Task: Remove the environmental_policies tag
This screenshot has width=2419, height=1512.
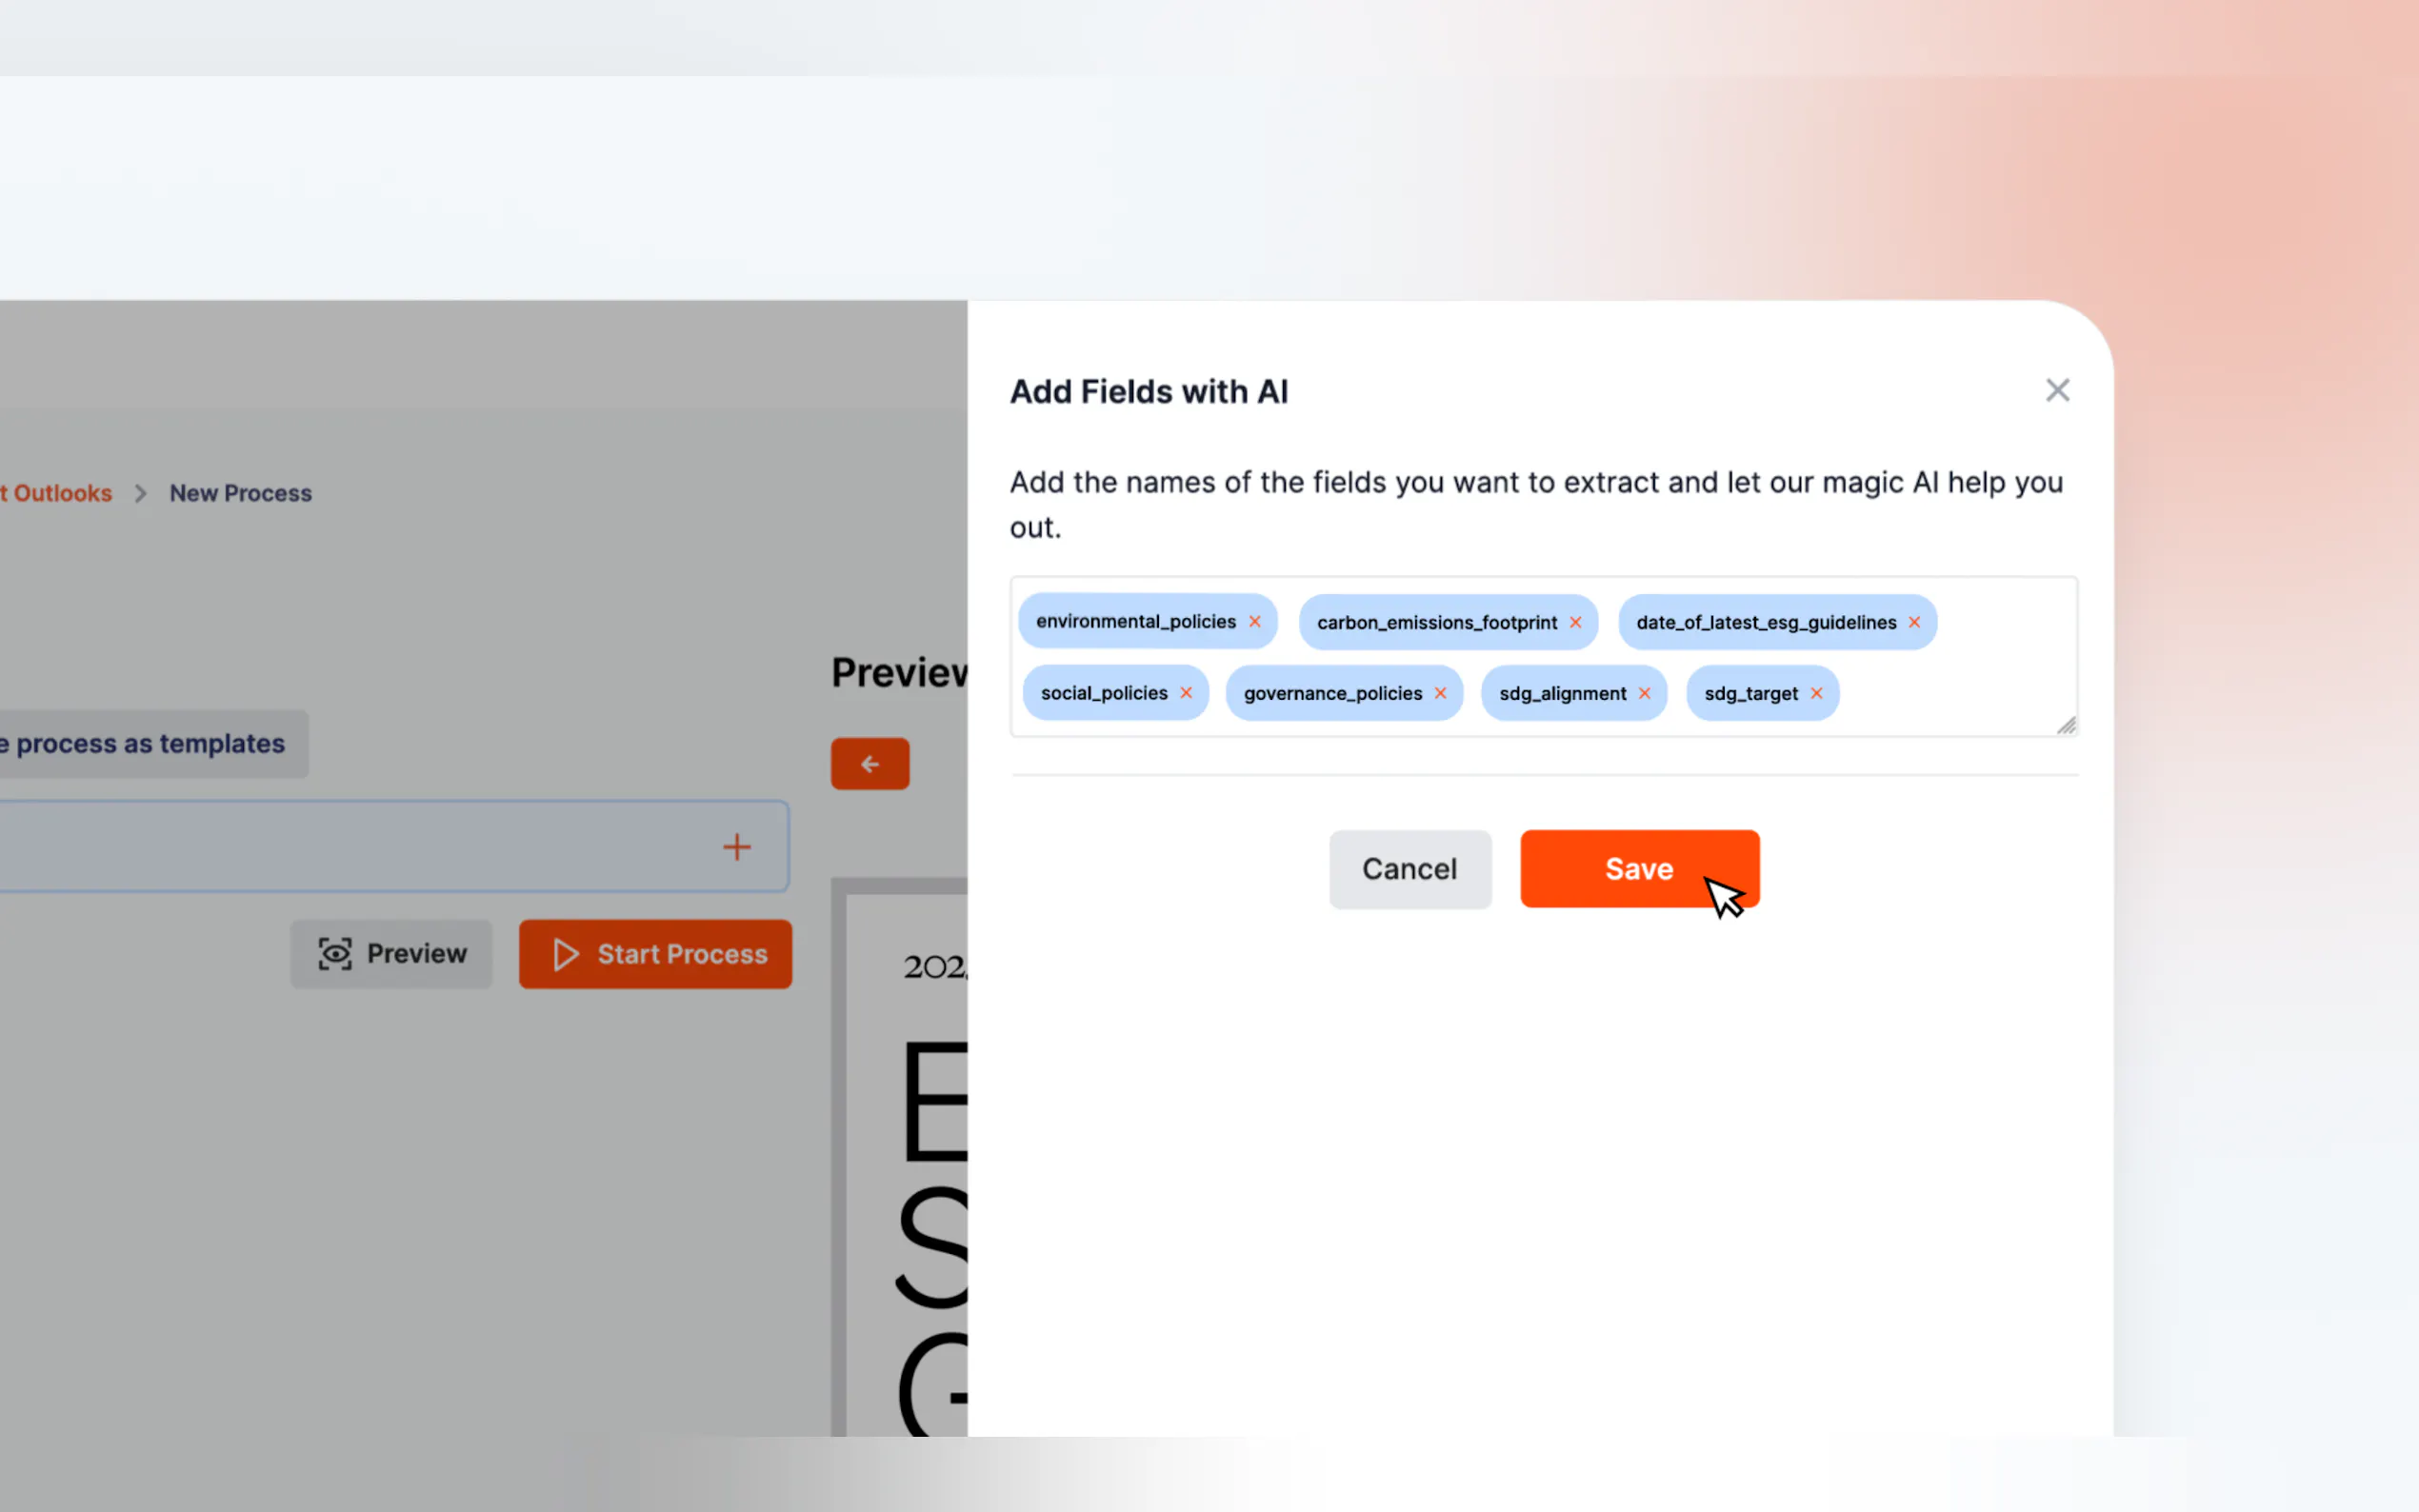Action: pyautogui.click(x=1254, y=622)
